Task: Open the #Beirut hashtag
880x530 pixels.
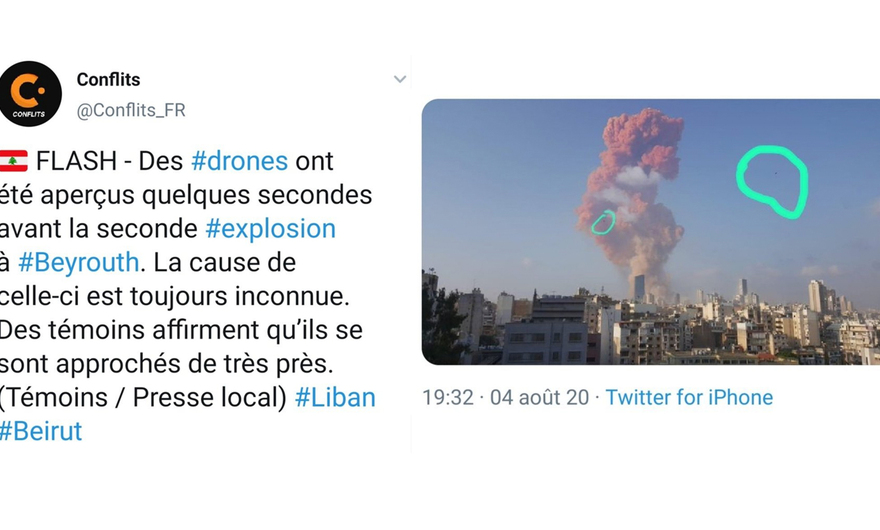Action: pos(41,431)
